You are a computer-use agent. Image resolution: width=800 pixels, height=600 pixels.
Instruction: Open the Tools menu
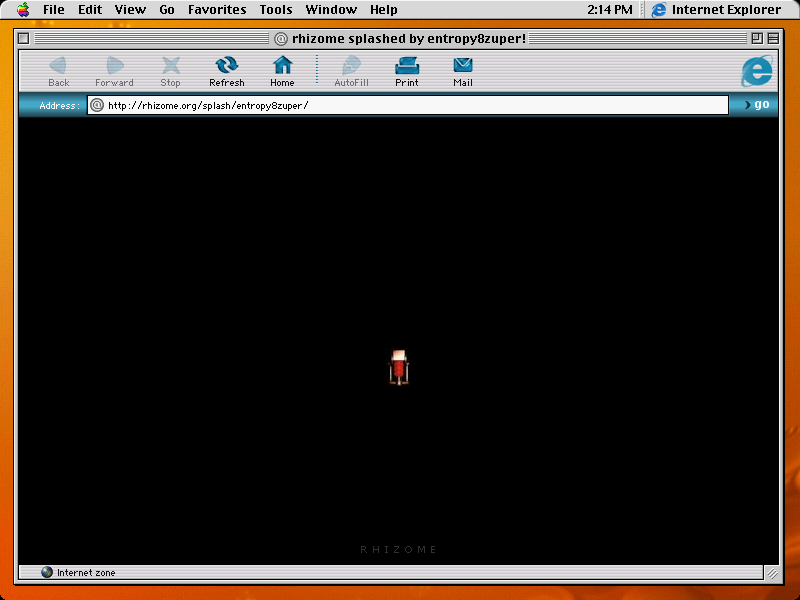coord(276,9)
